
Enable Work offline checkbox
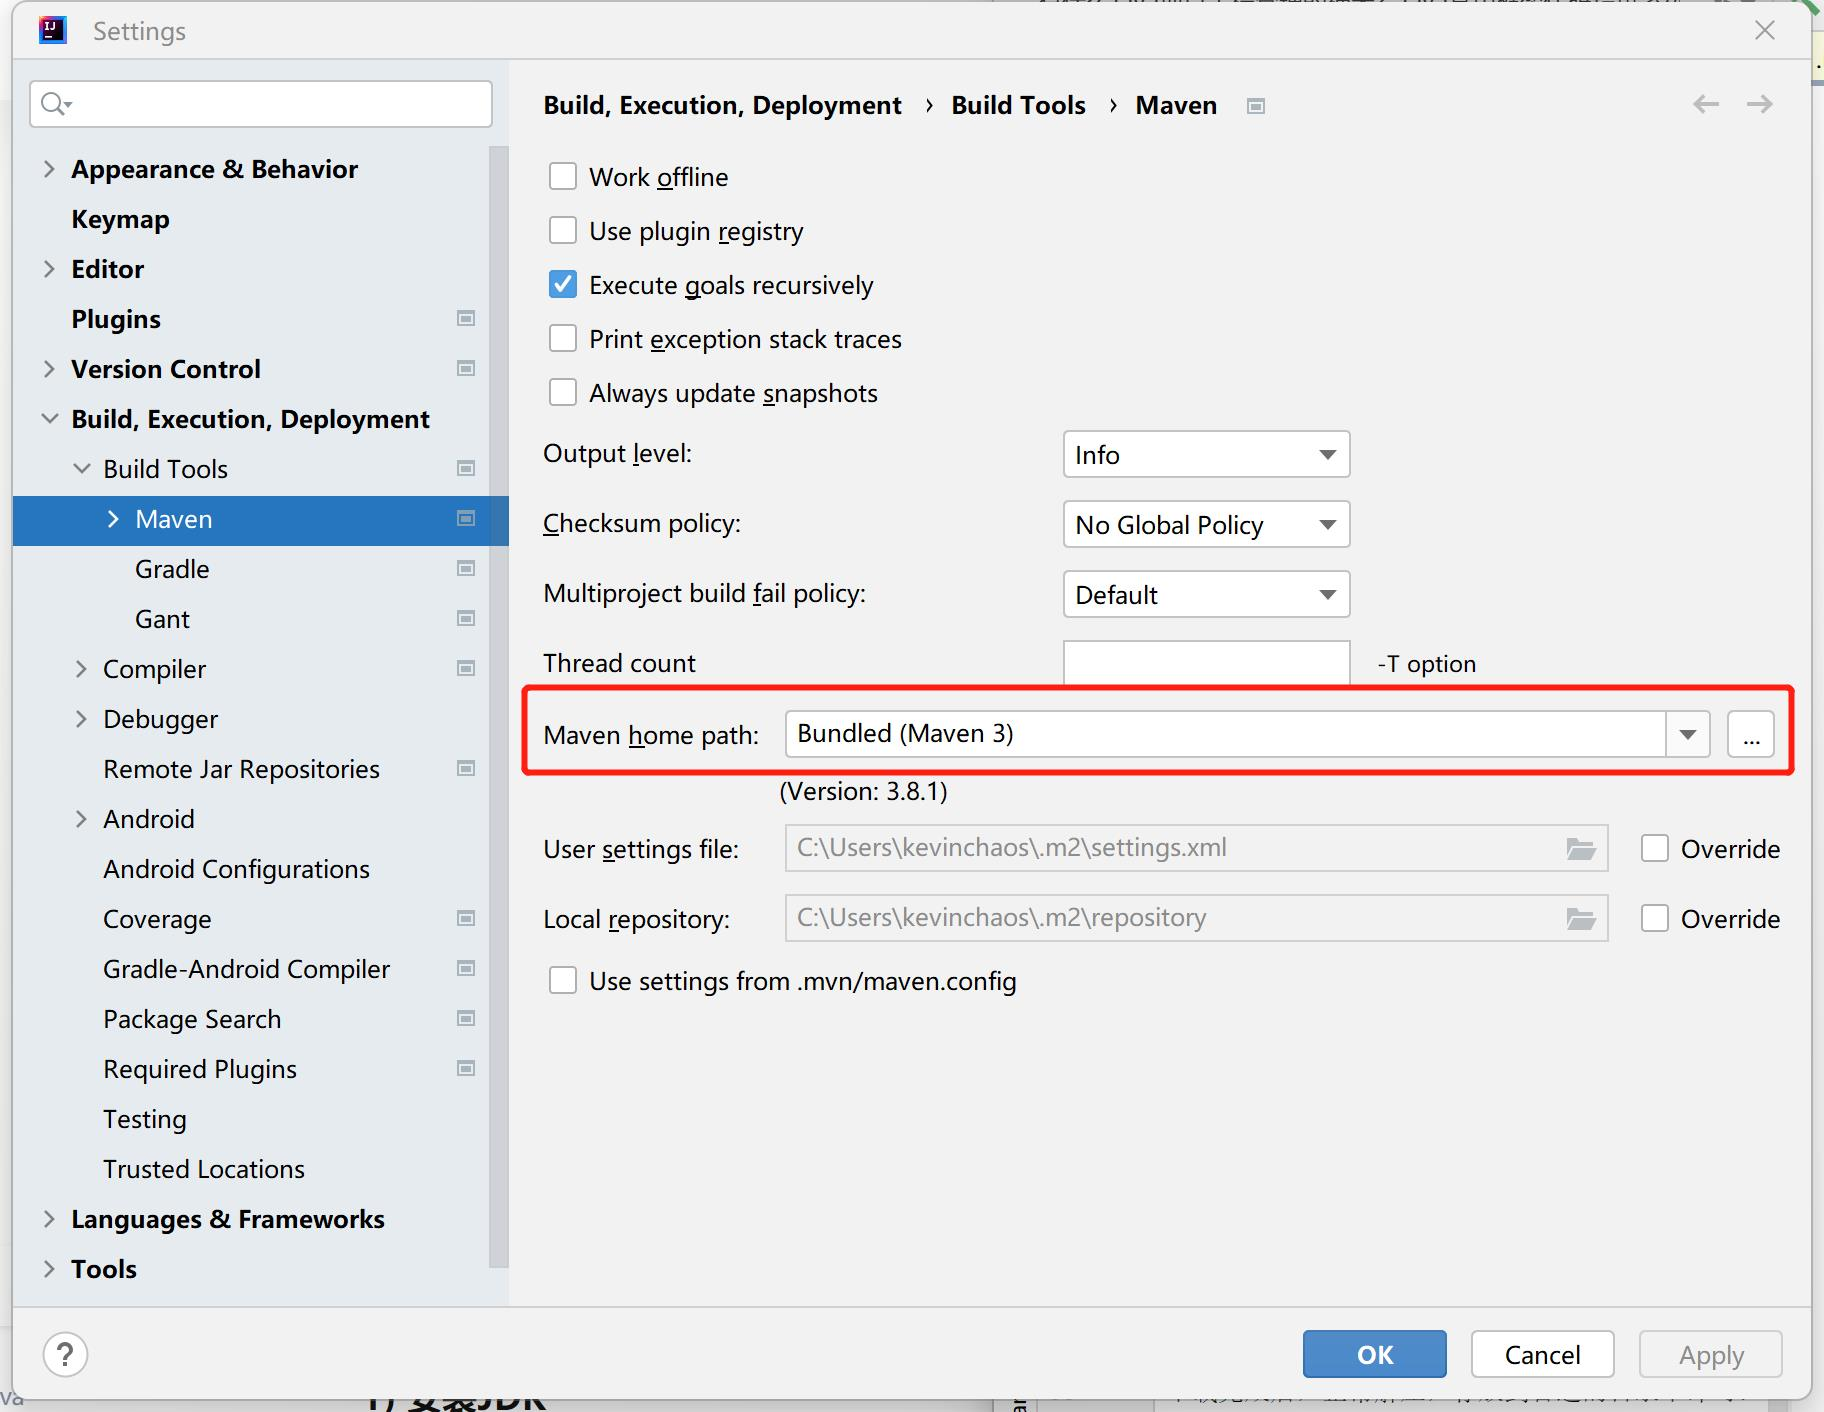coord(563,177)
